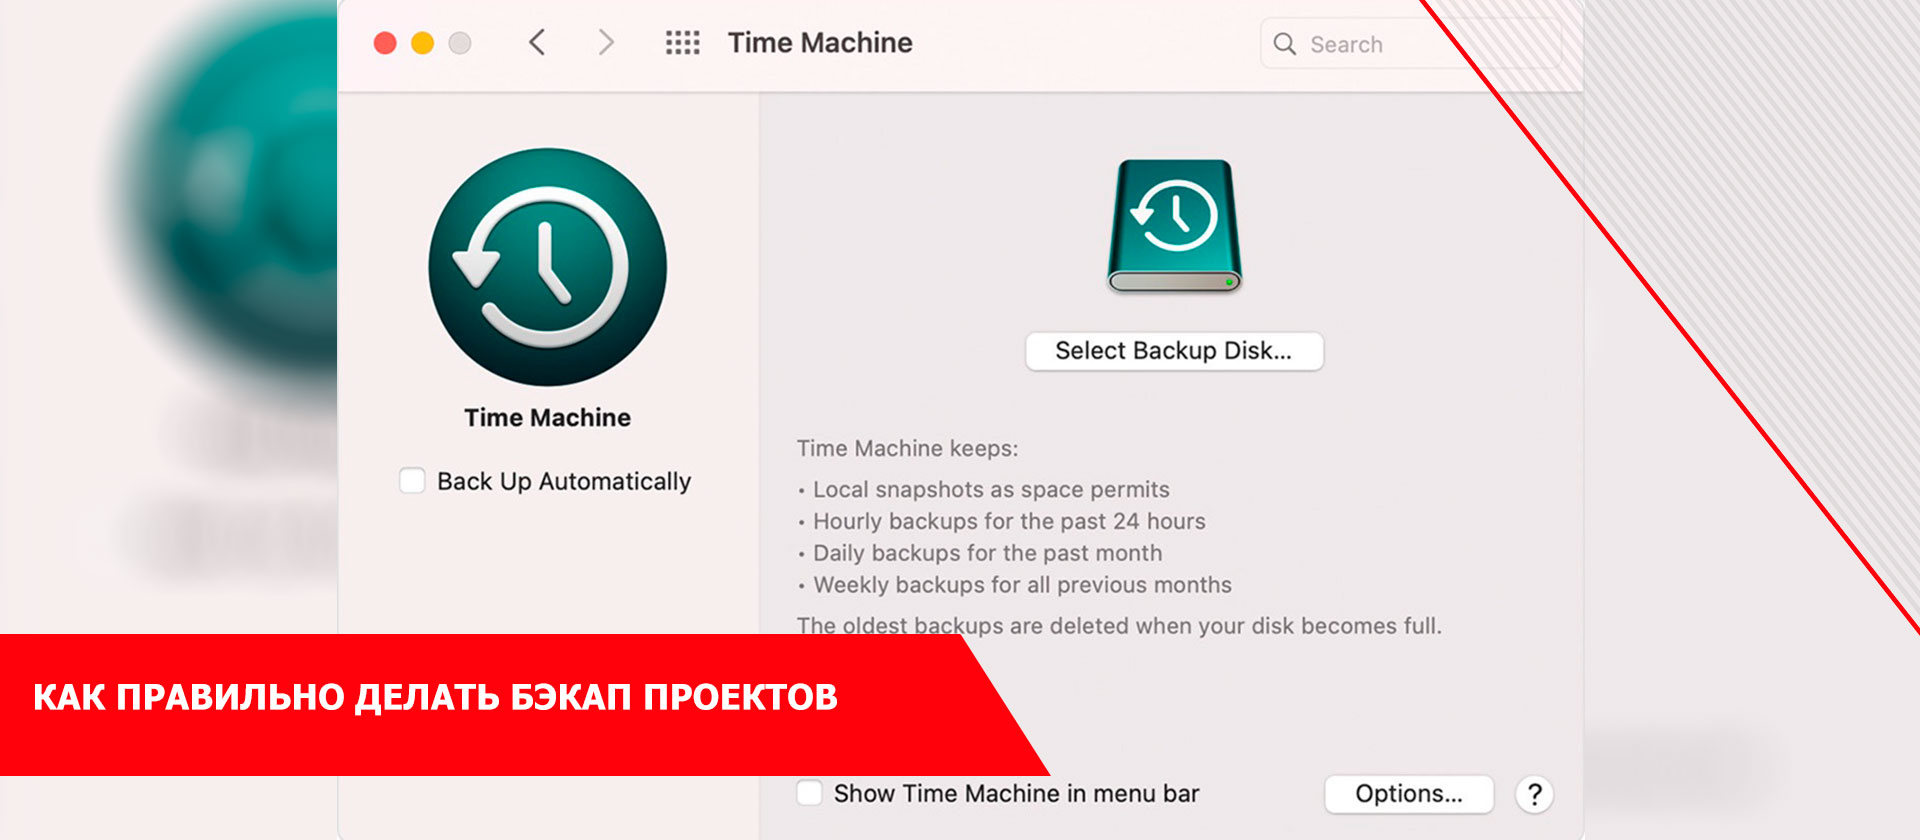
Task: Click 'The oldest backups are deleted' sentence
Action: point(1119,626)
